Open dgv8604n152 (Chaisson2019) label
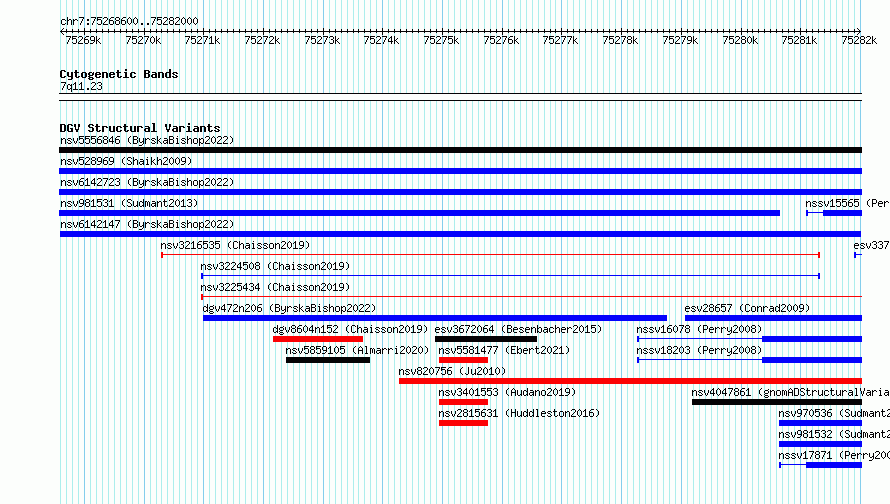Image resolution: width=890 pixels, height=504 pixels. click(x=350, y=329)
